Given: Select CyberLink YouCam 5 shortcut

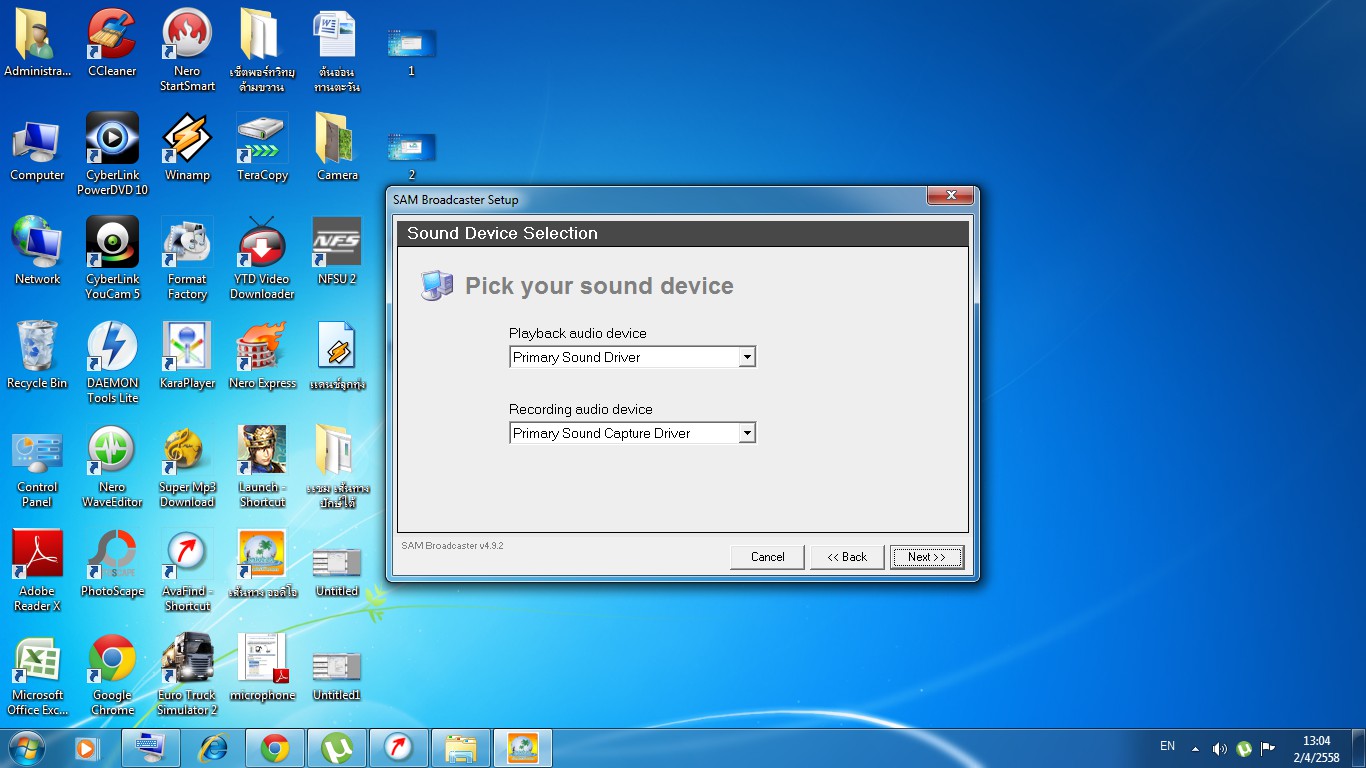Looking at the screenshot, I should tap(112, 258).
